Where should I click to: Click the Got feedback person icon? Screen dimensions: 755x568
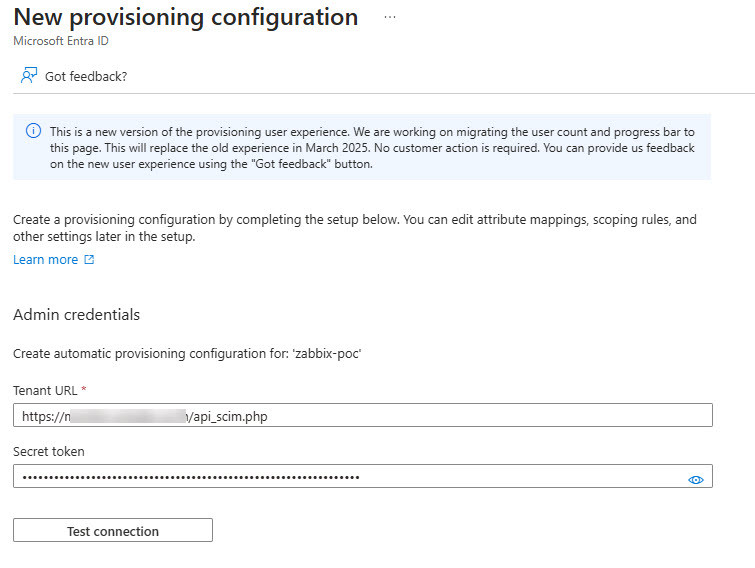point(29,76)
